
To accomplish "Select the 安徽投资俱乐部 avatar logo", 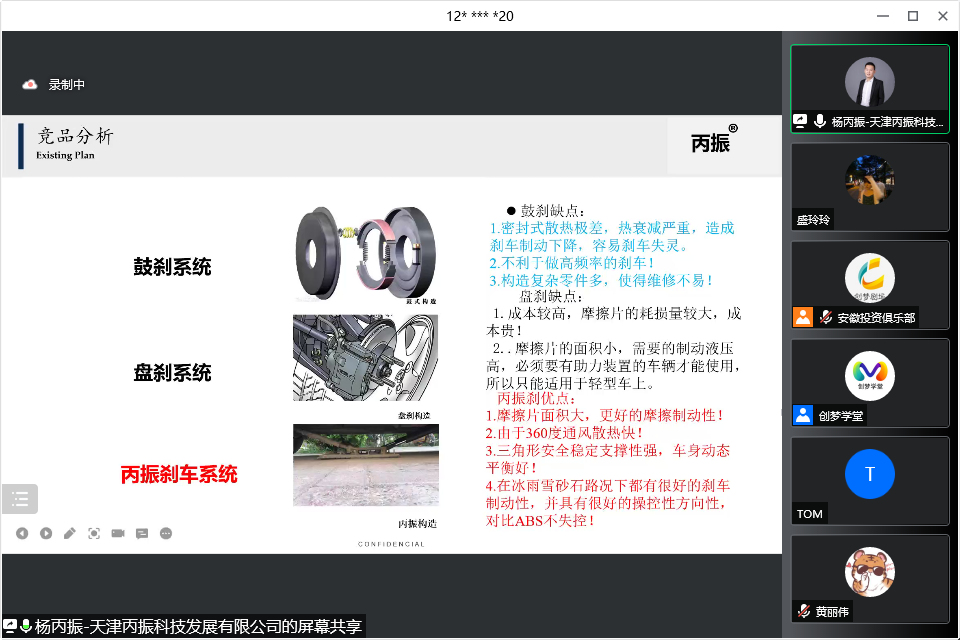I will click(x=869, y=278).
